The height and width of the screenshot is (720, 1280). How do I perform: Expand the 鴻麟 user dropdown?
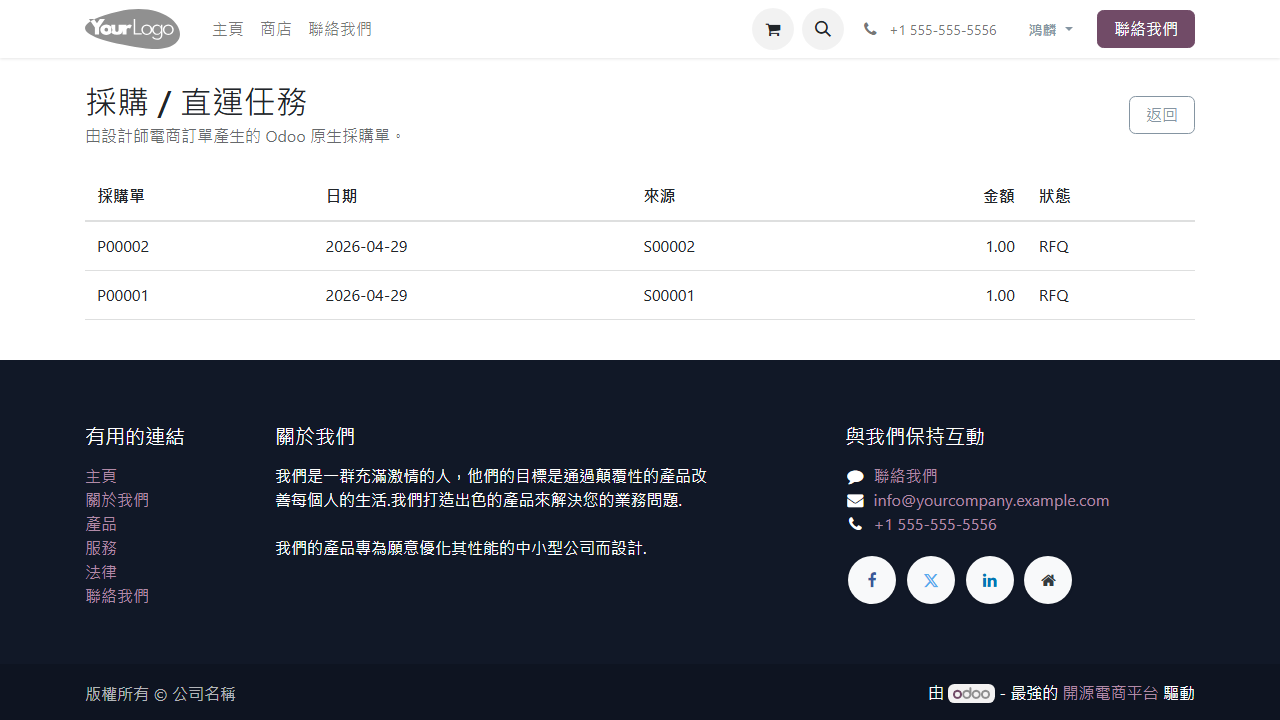(x=1051, y=30)
